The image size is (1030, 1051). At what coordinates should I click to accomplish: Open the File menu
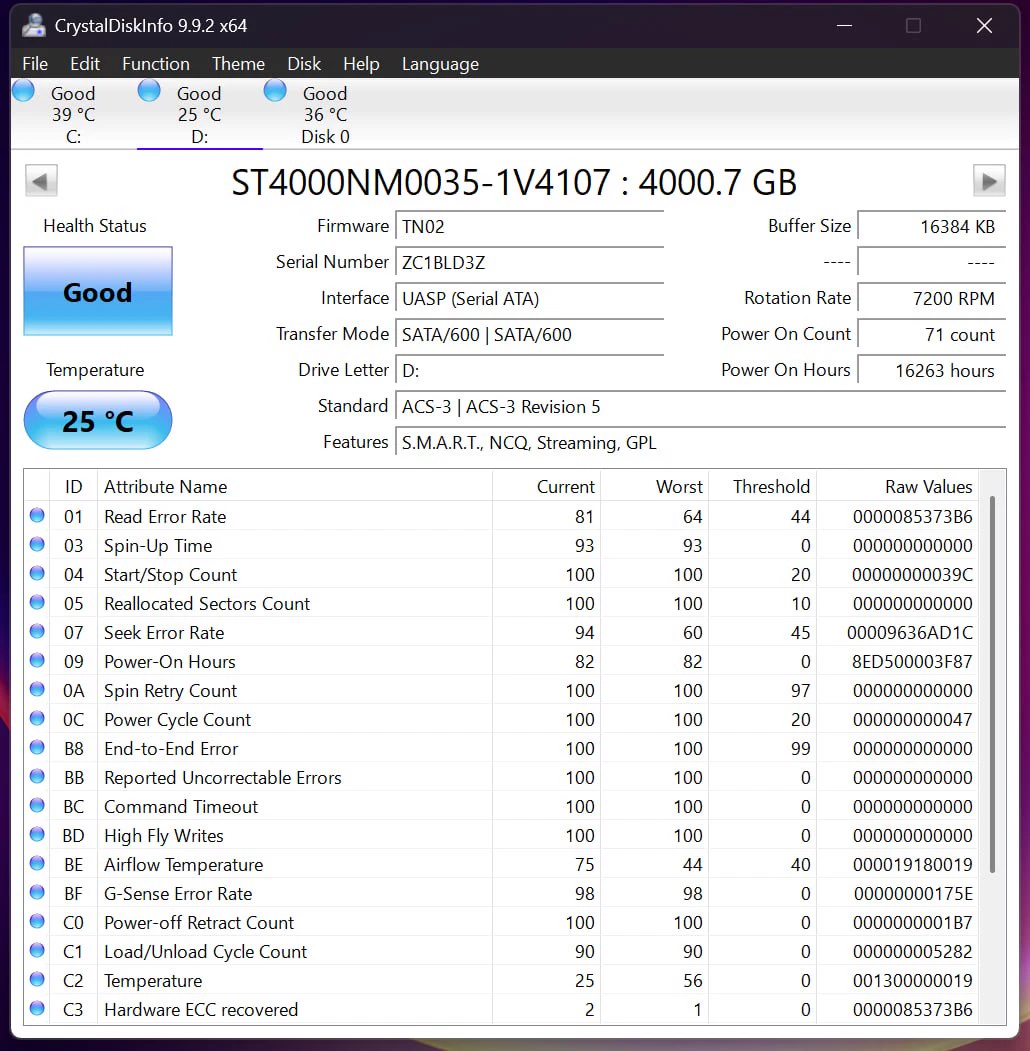pyautogui.click(x=35, y=64)
